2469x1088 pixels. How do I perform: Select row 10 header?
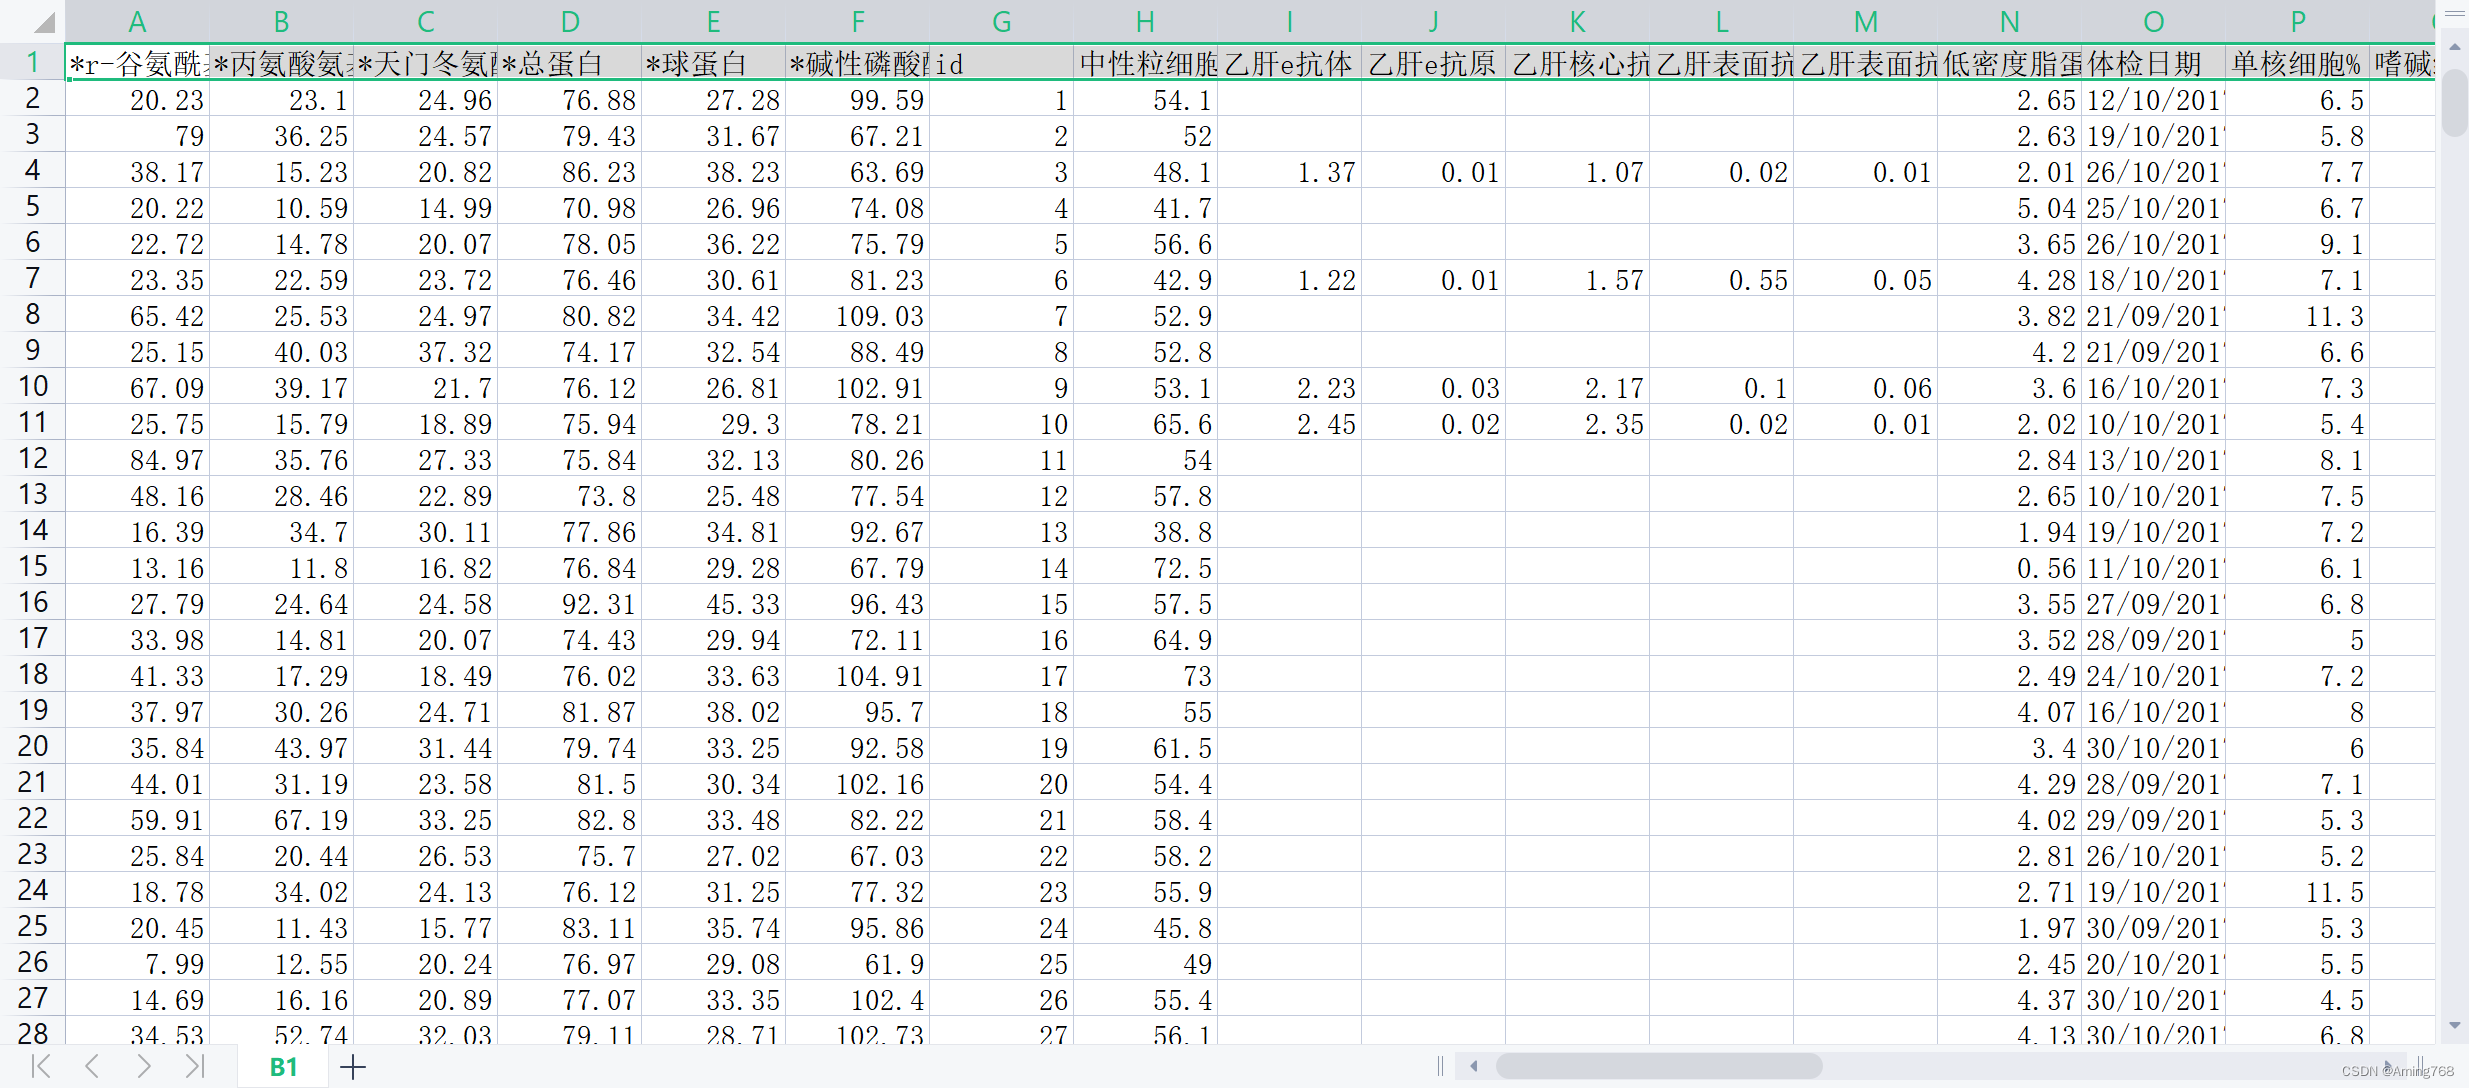pyautogui.click(x=32, y=387)
